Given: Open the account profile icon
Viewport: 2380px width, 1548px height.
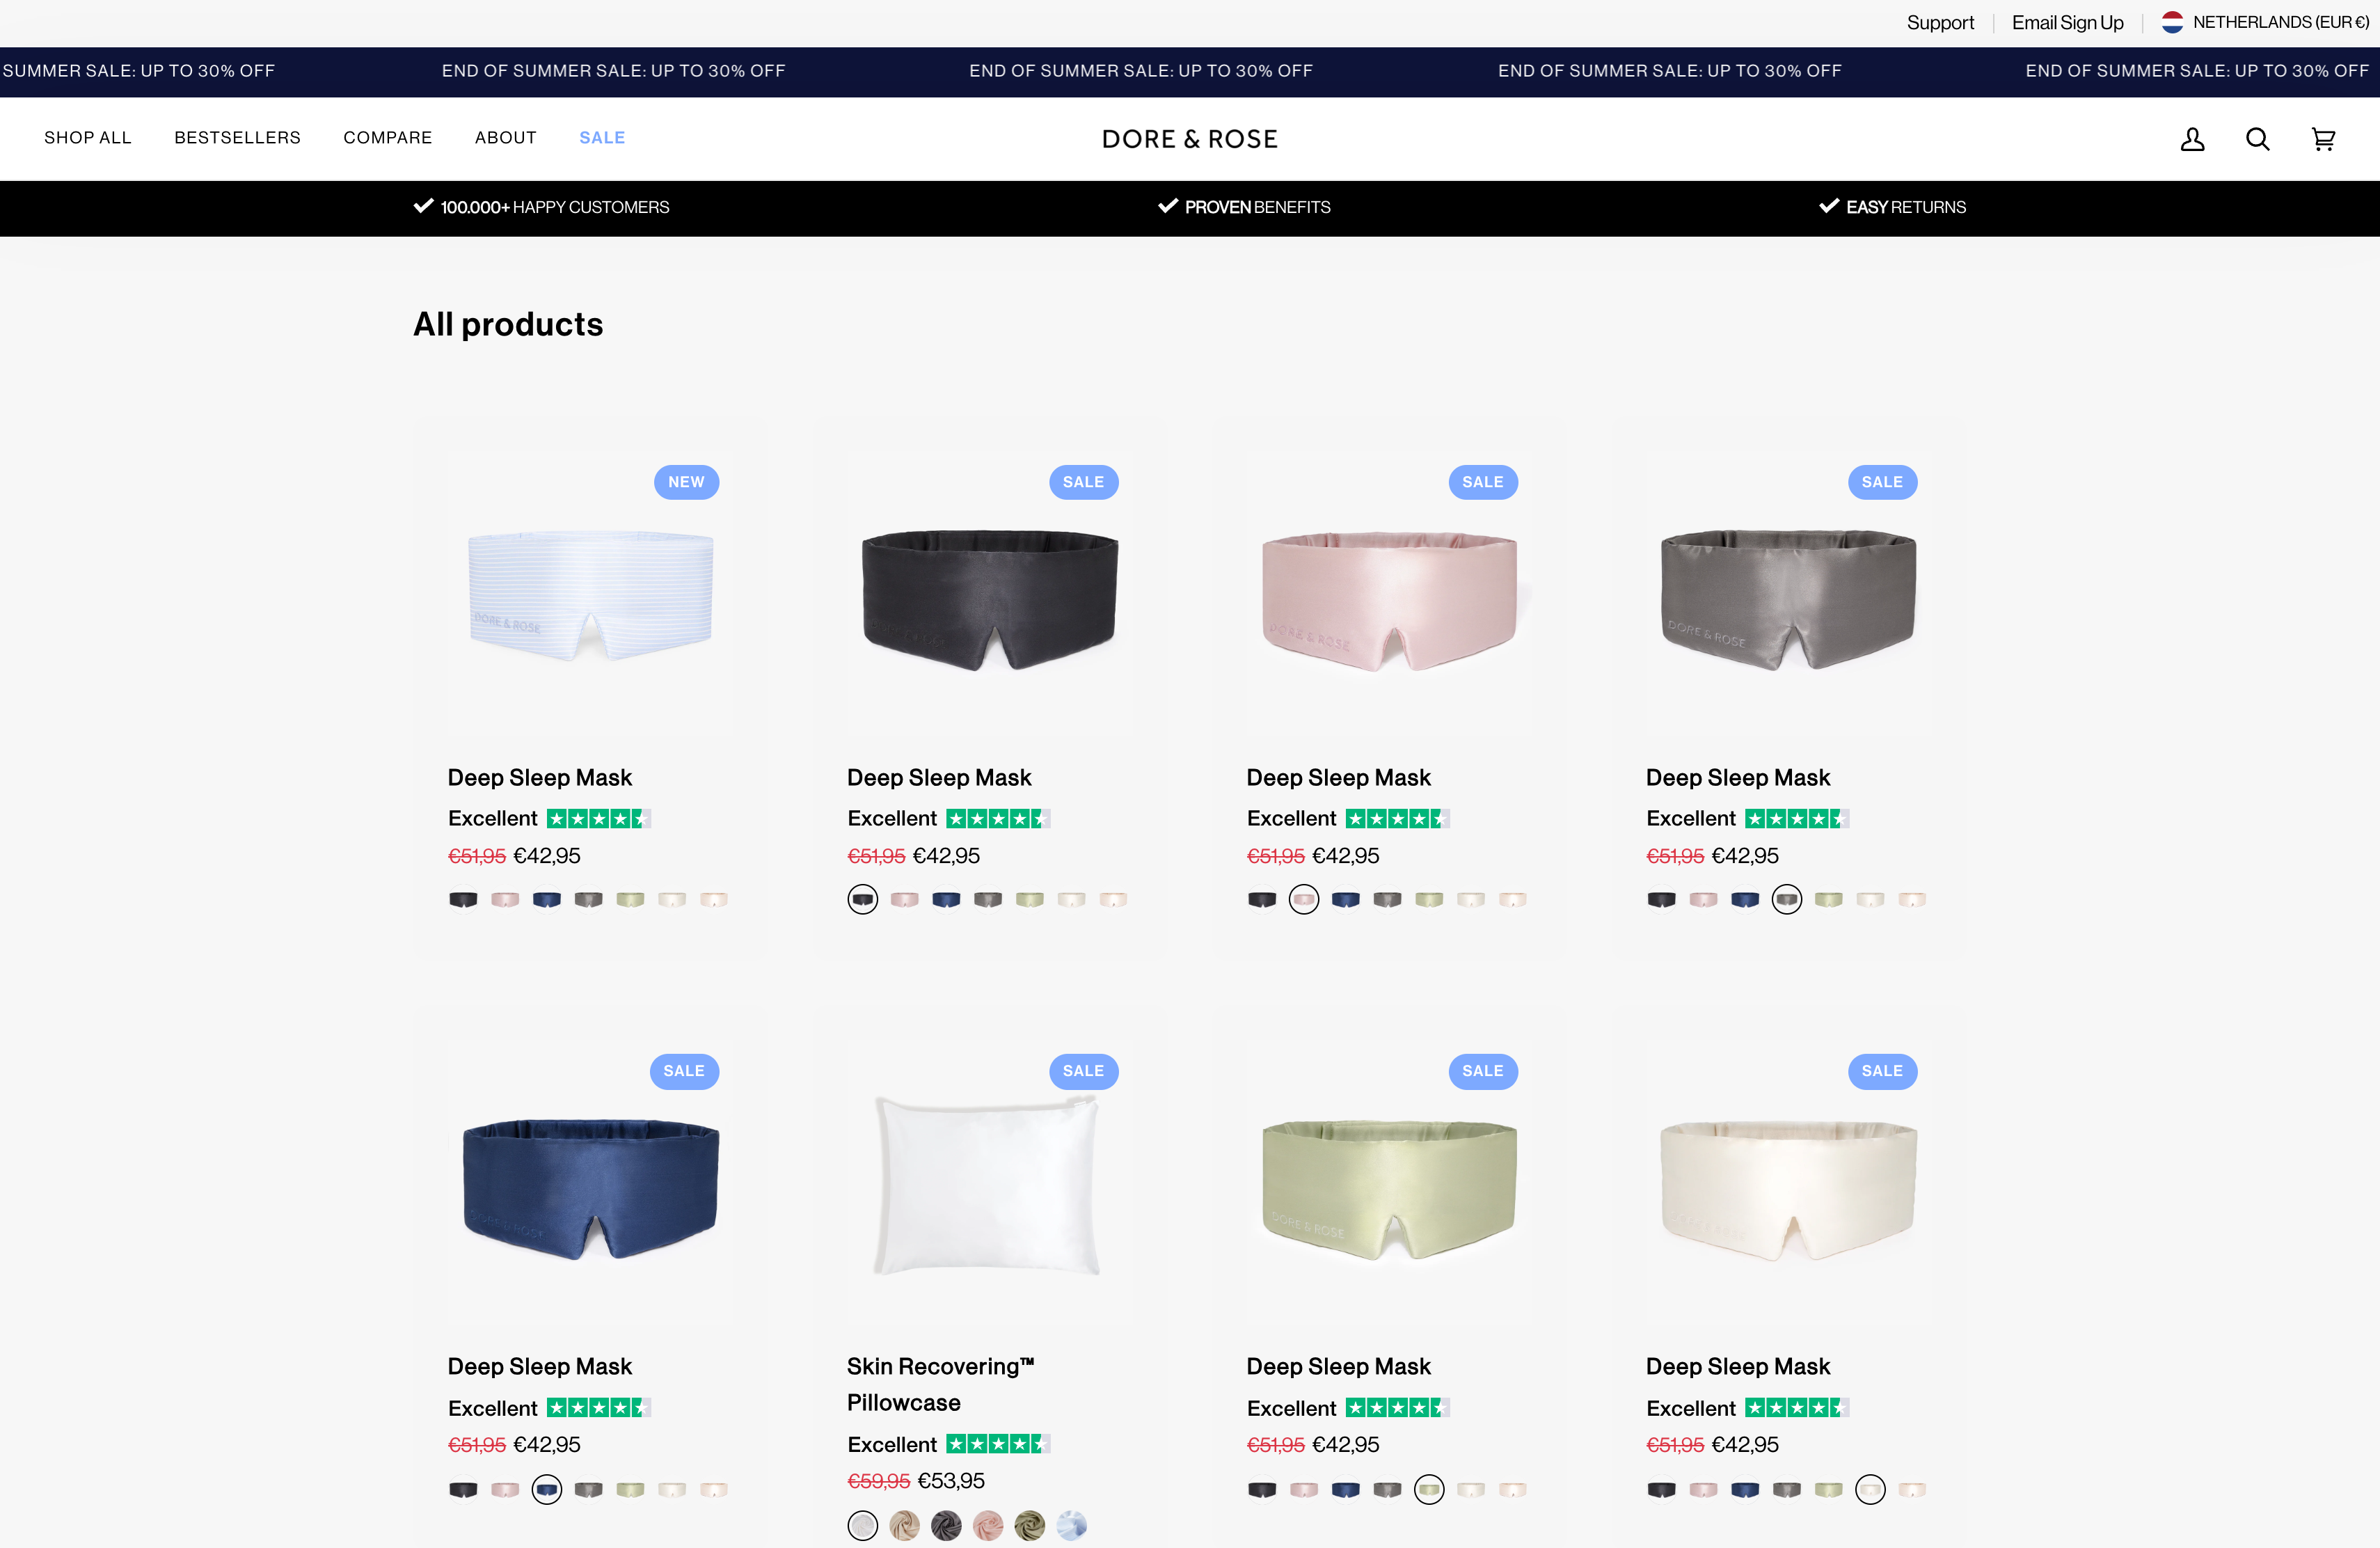Looking at the screenshot, I should (2192, 139).
